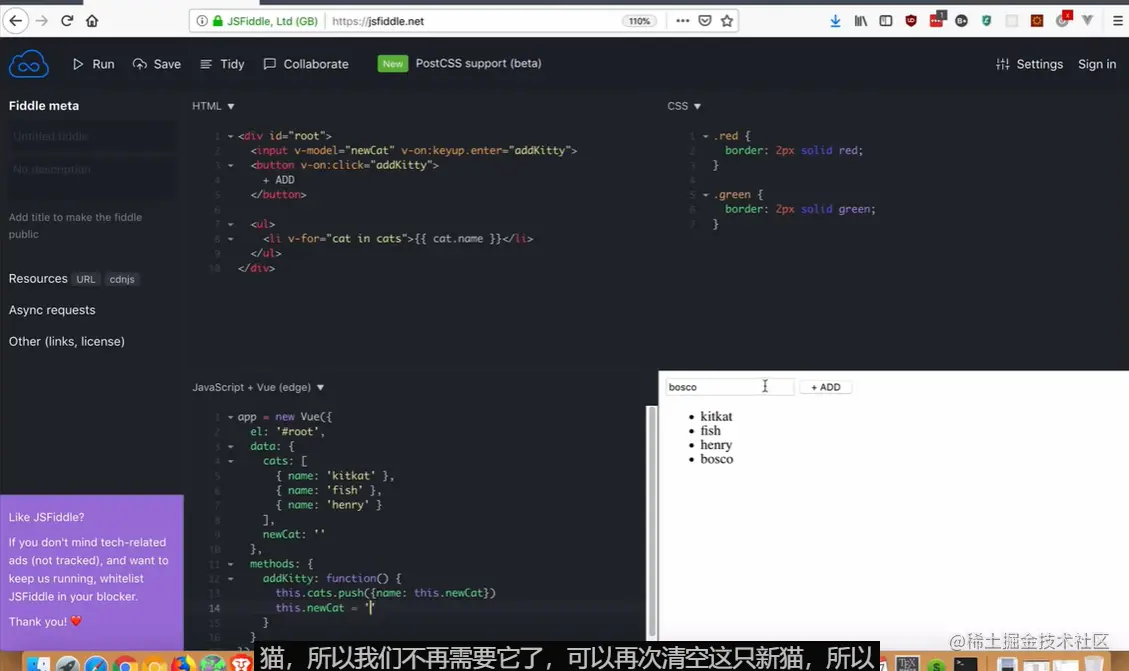Viewport: 1129px width, 671px height.
Task: Collapse the ul element fold arrow
Action: click(x=230, y=224)
